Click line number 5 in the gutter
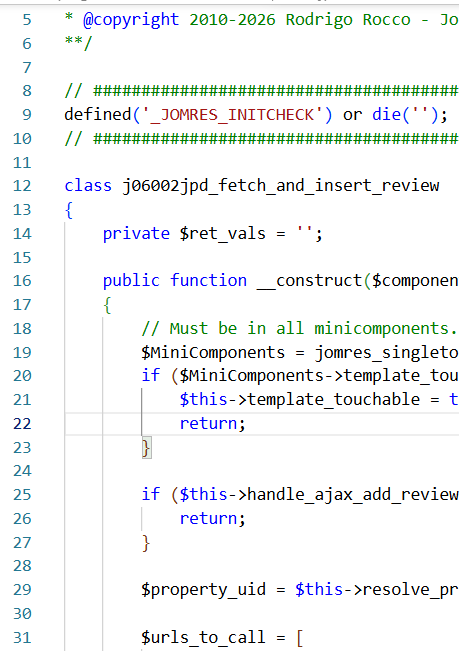 [x=27, y=20]
